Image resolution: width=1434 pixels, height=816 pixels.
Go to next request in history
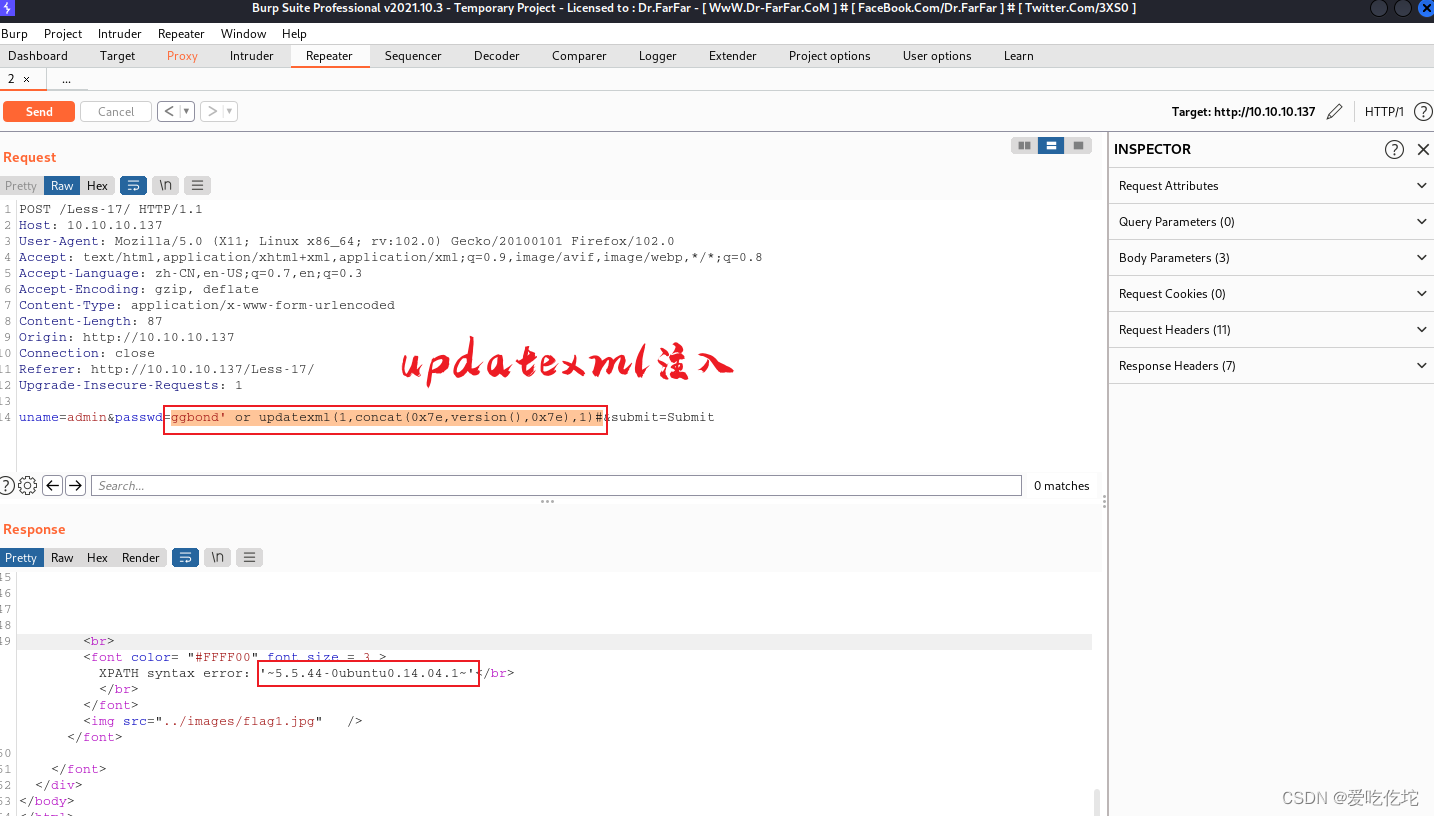(x=211, y=111)
